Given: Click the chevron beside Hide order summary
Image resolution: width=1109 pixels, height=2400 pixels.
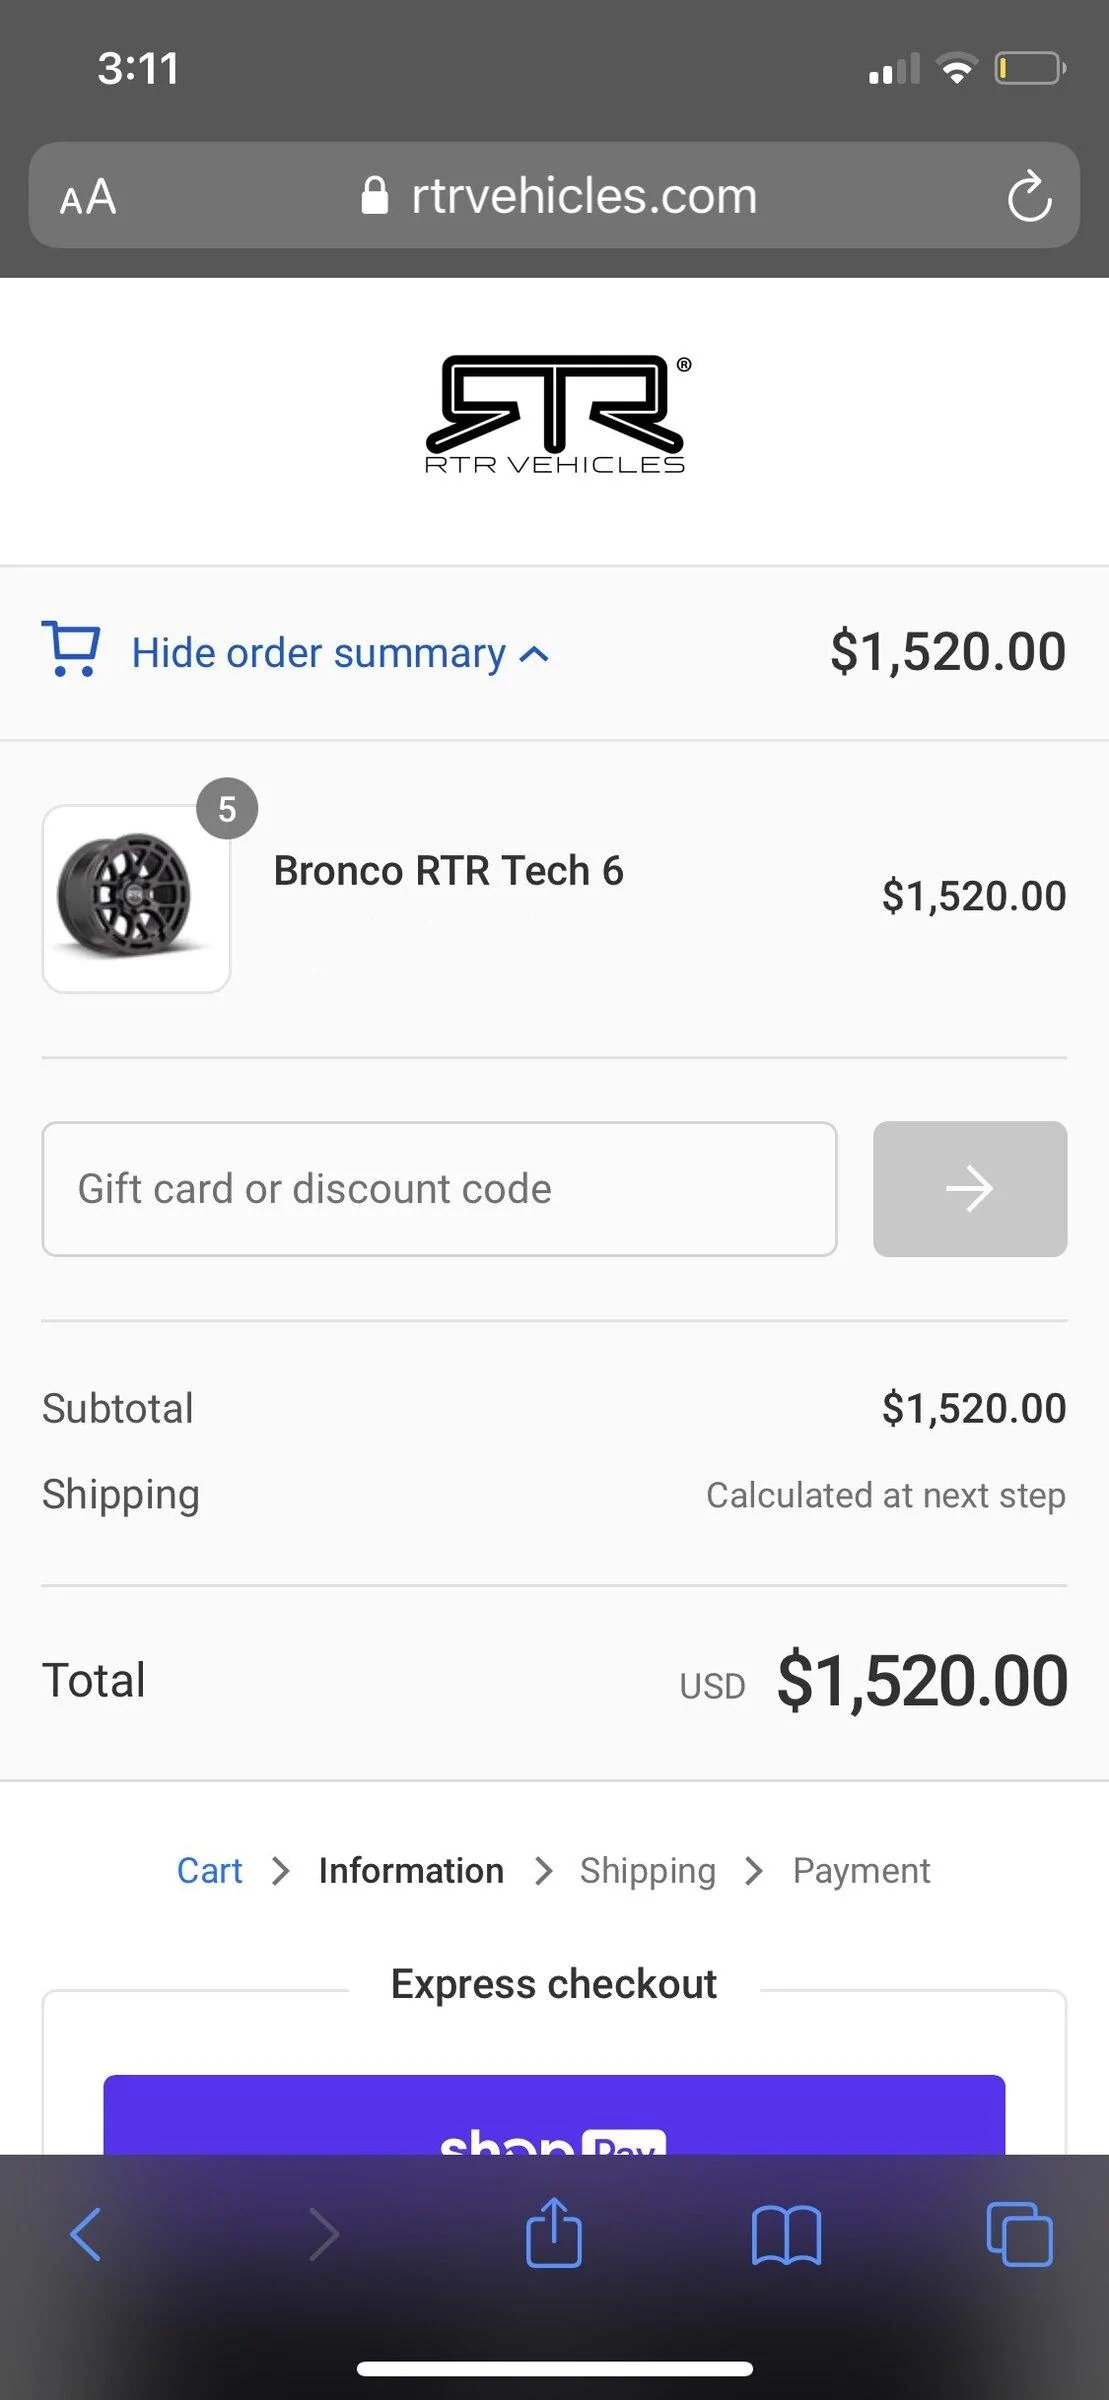Looking at the screenshot, I should [535, 655].
